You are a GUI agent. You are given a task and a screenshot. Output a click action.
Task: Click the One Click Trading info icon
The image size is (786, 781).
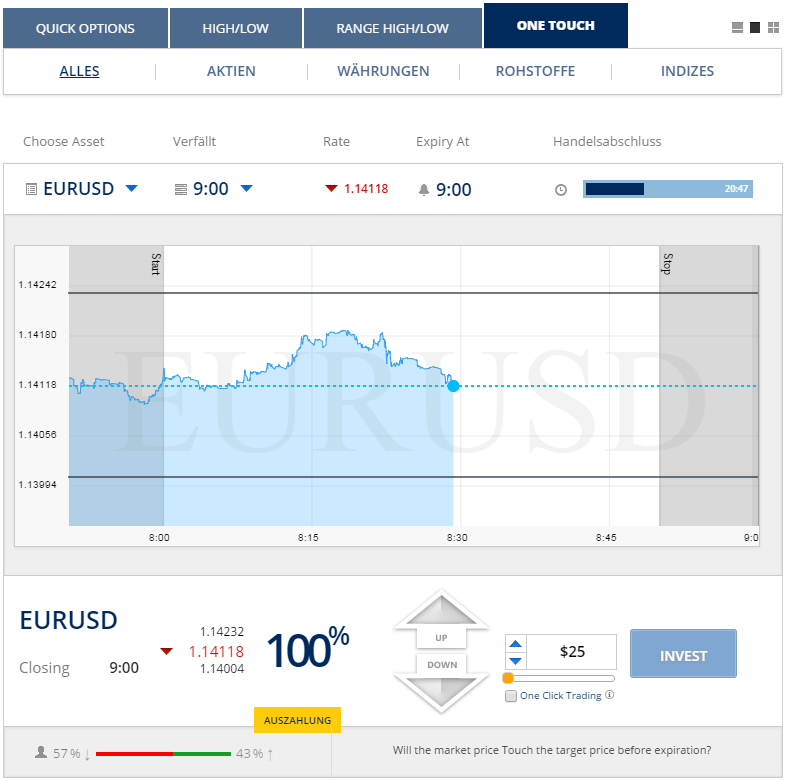coord(610,695)
